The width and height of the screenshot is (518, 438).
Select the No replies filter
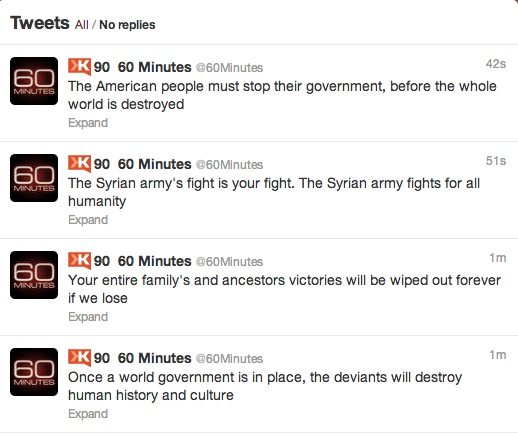(x=127, y=25)
